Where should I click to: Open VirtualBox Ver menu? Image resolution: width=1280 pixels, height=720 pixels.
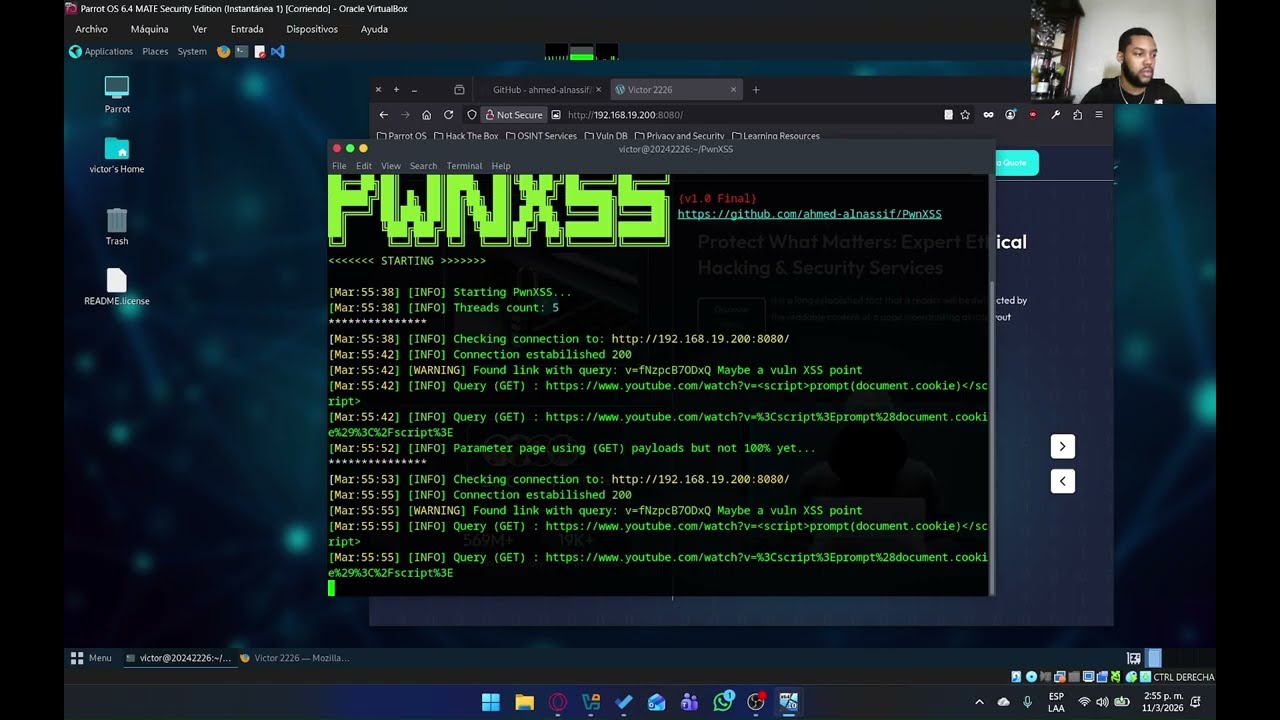[200, 29]
